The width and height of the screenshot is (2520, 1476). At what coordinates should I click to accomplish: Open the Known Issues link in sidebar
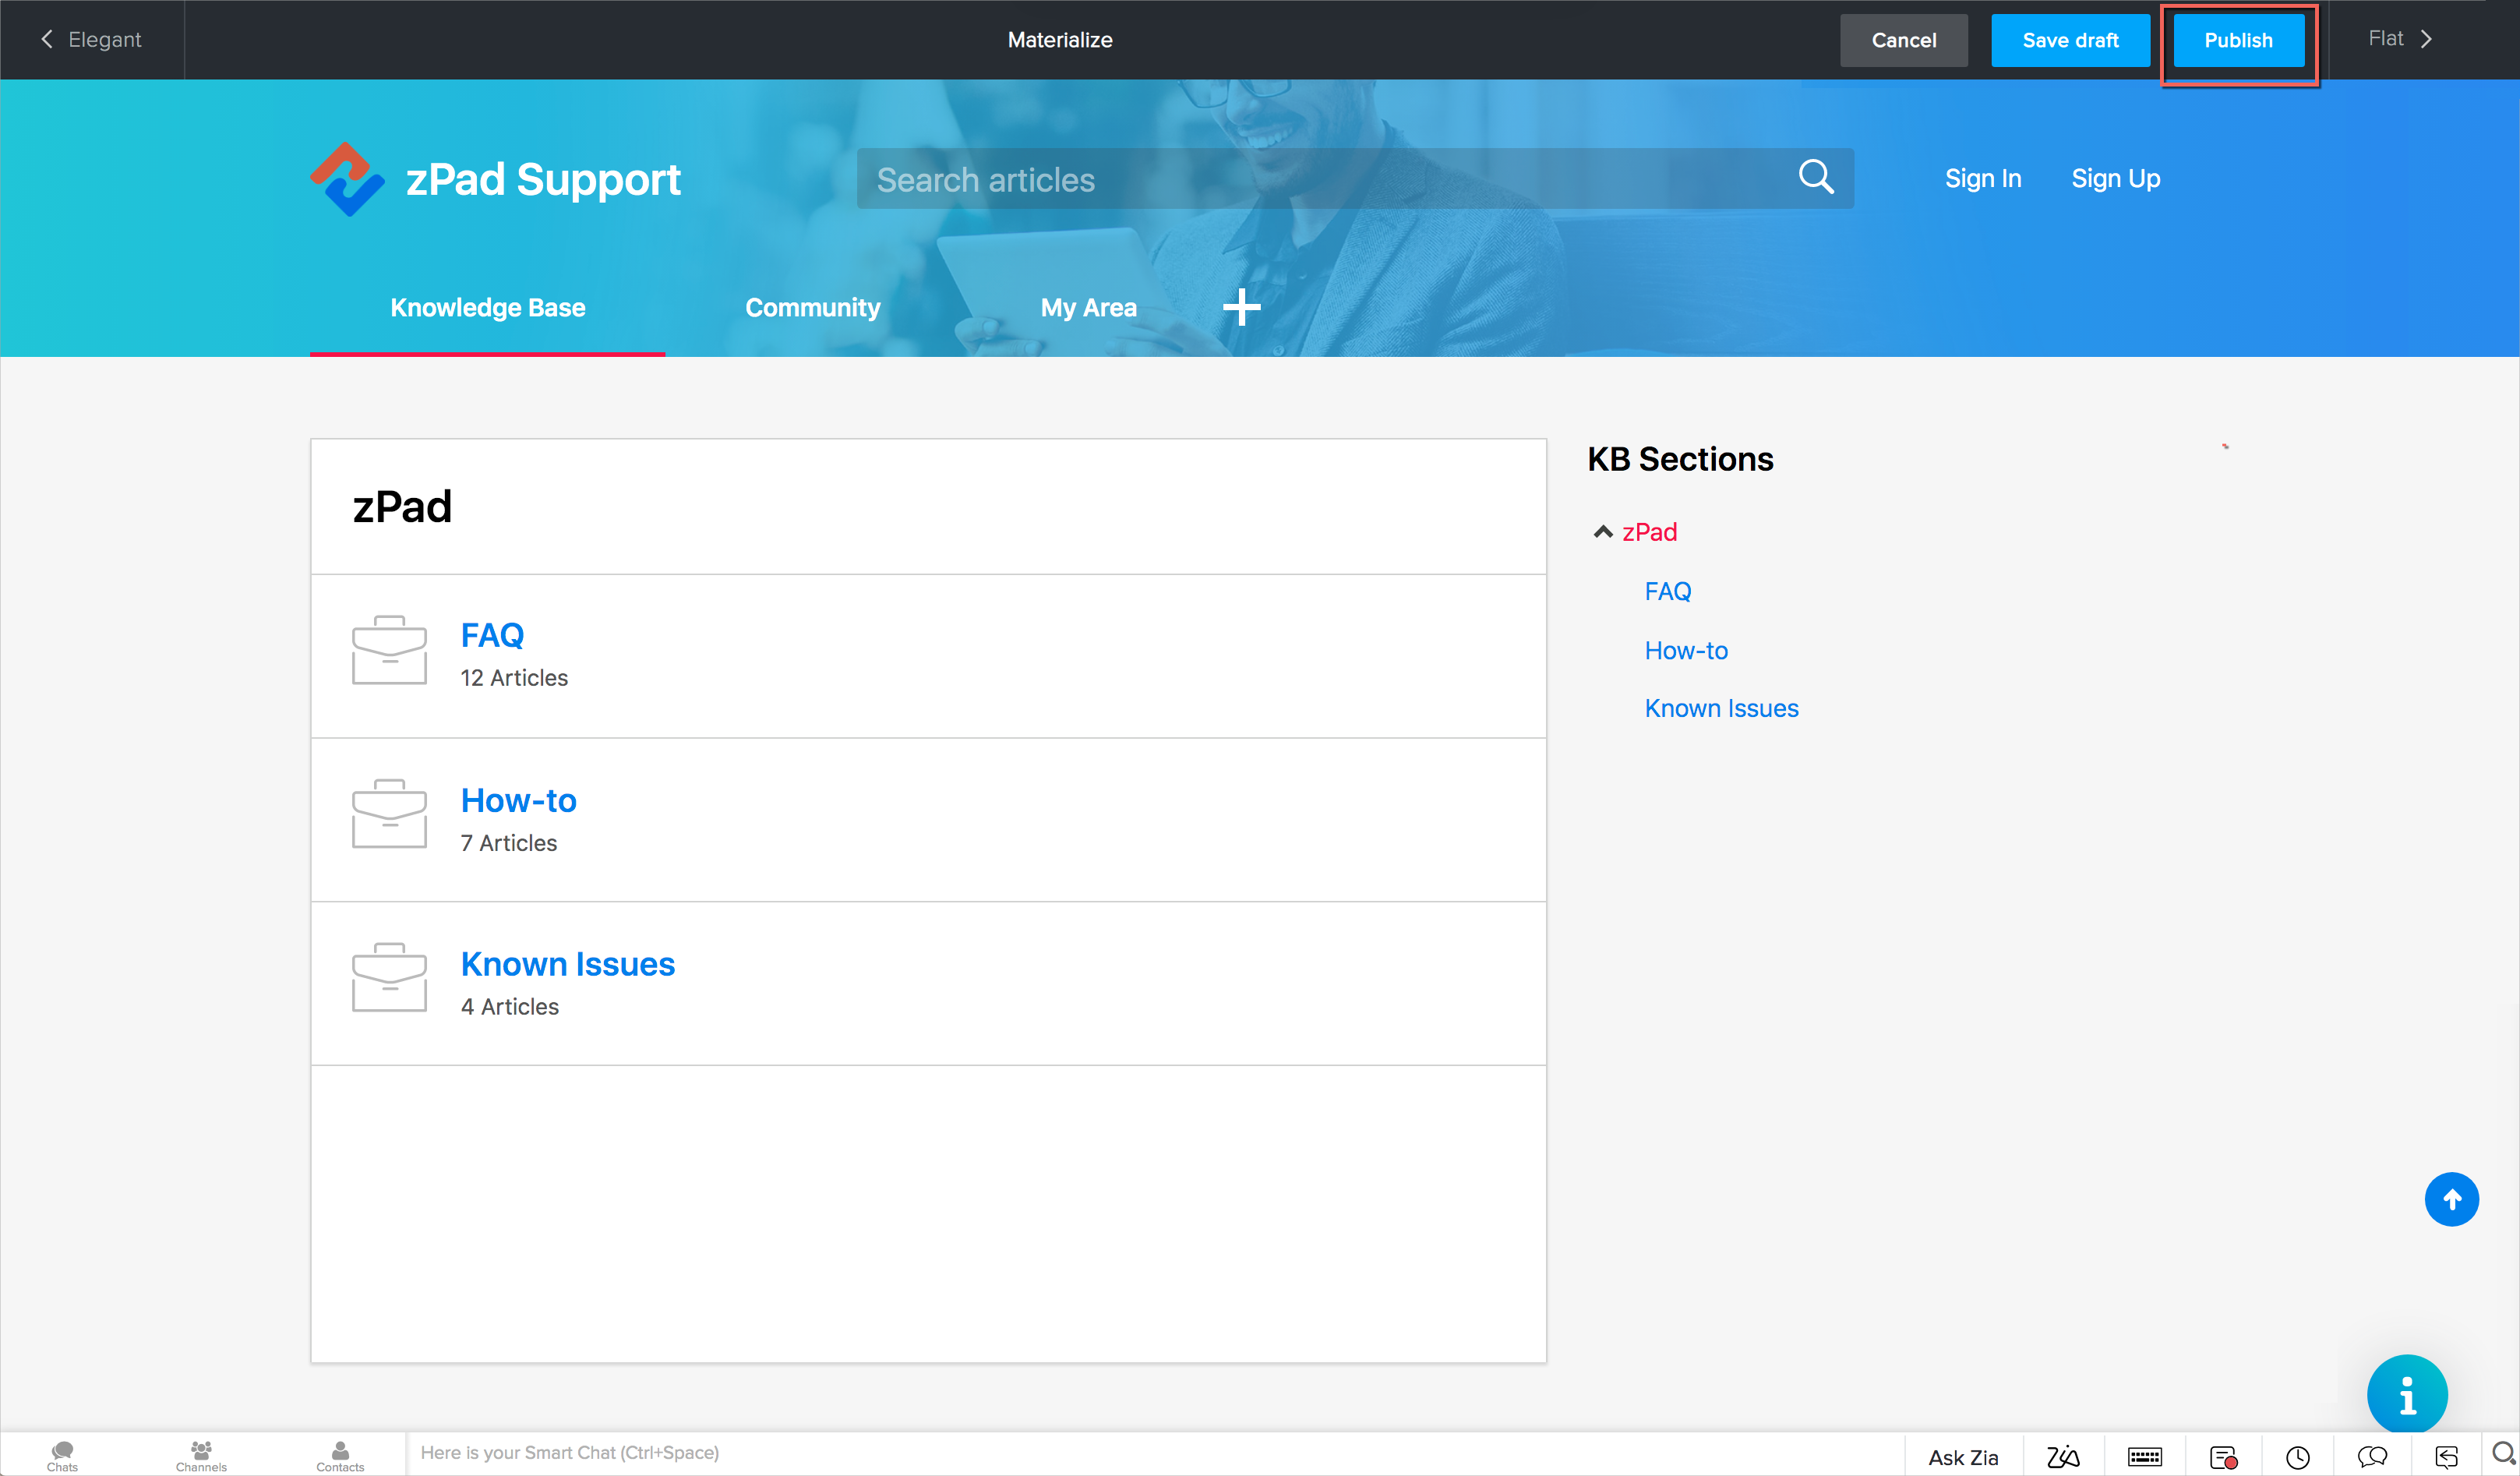tap(1721, 708)
